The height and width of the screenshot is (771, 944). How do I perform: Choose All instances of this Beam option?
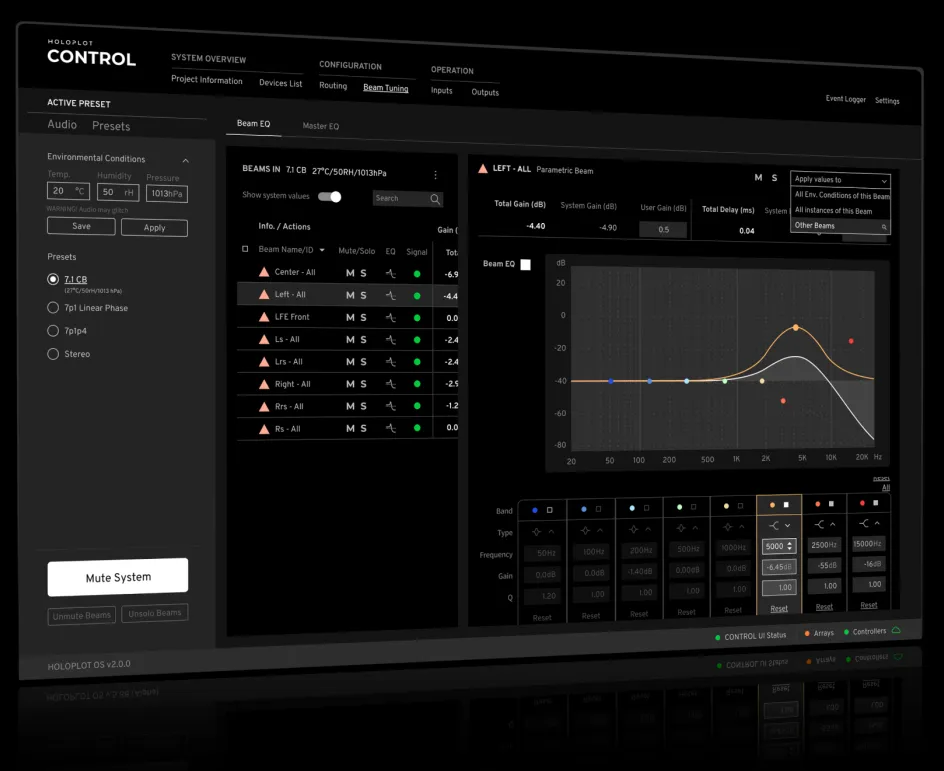coord(833,211)
